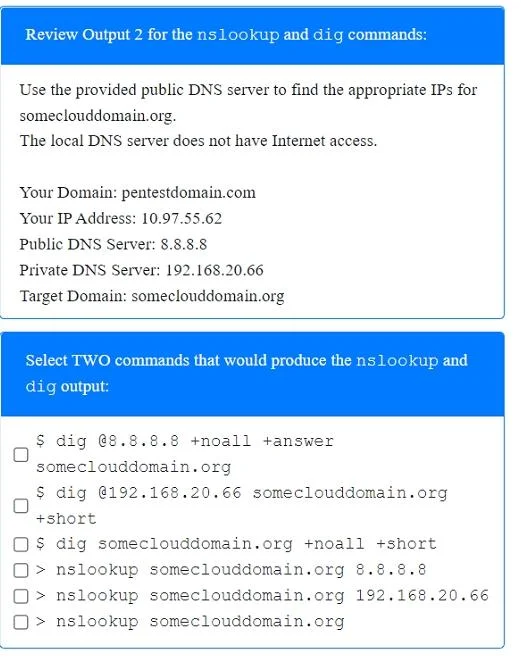The height and width of the screenshot is (670, 521).
Task: Click 'The local DNS server' sentence
Action: (x=198, y=141)
